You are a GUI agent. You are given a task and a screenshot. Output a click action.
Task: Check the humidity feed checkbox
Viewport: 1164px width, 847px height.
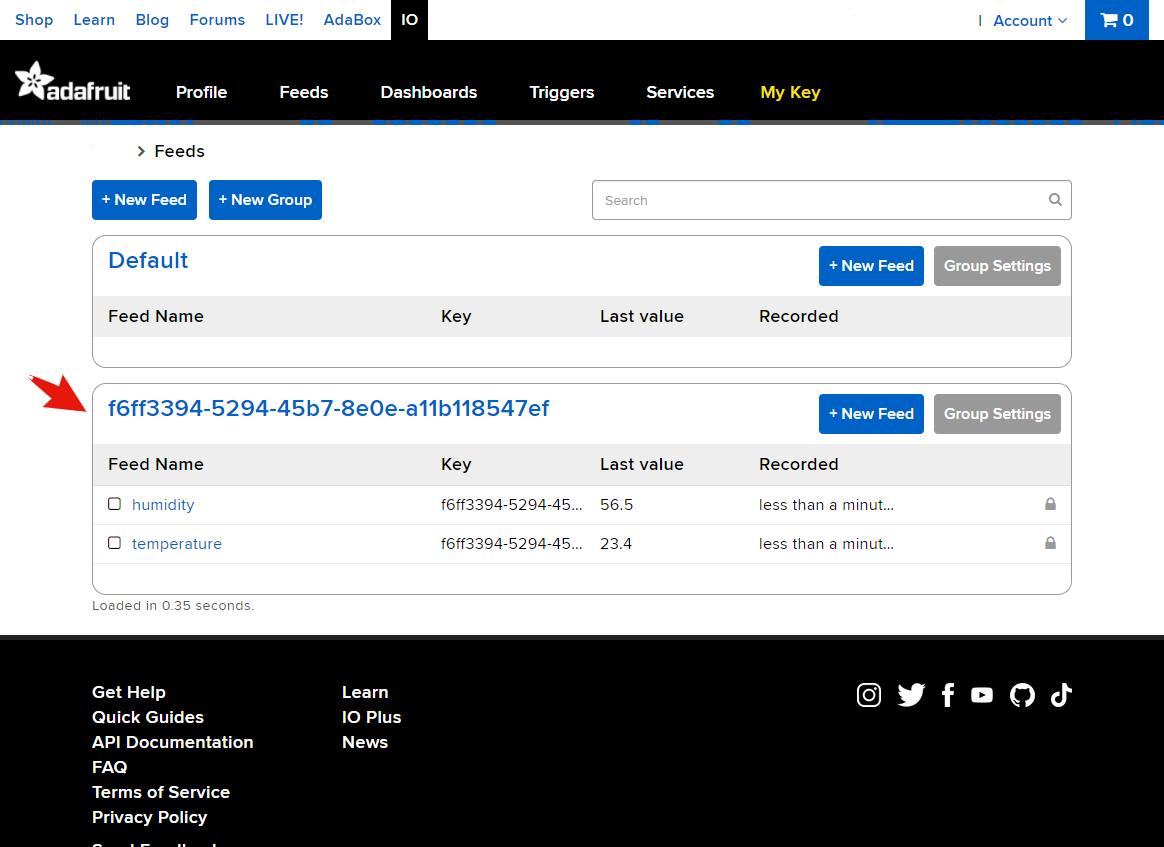[x=114, y=504]
